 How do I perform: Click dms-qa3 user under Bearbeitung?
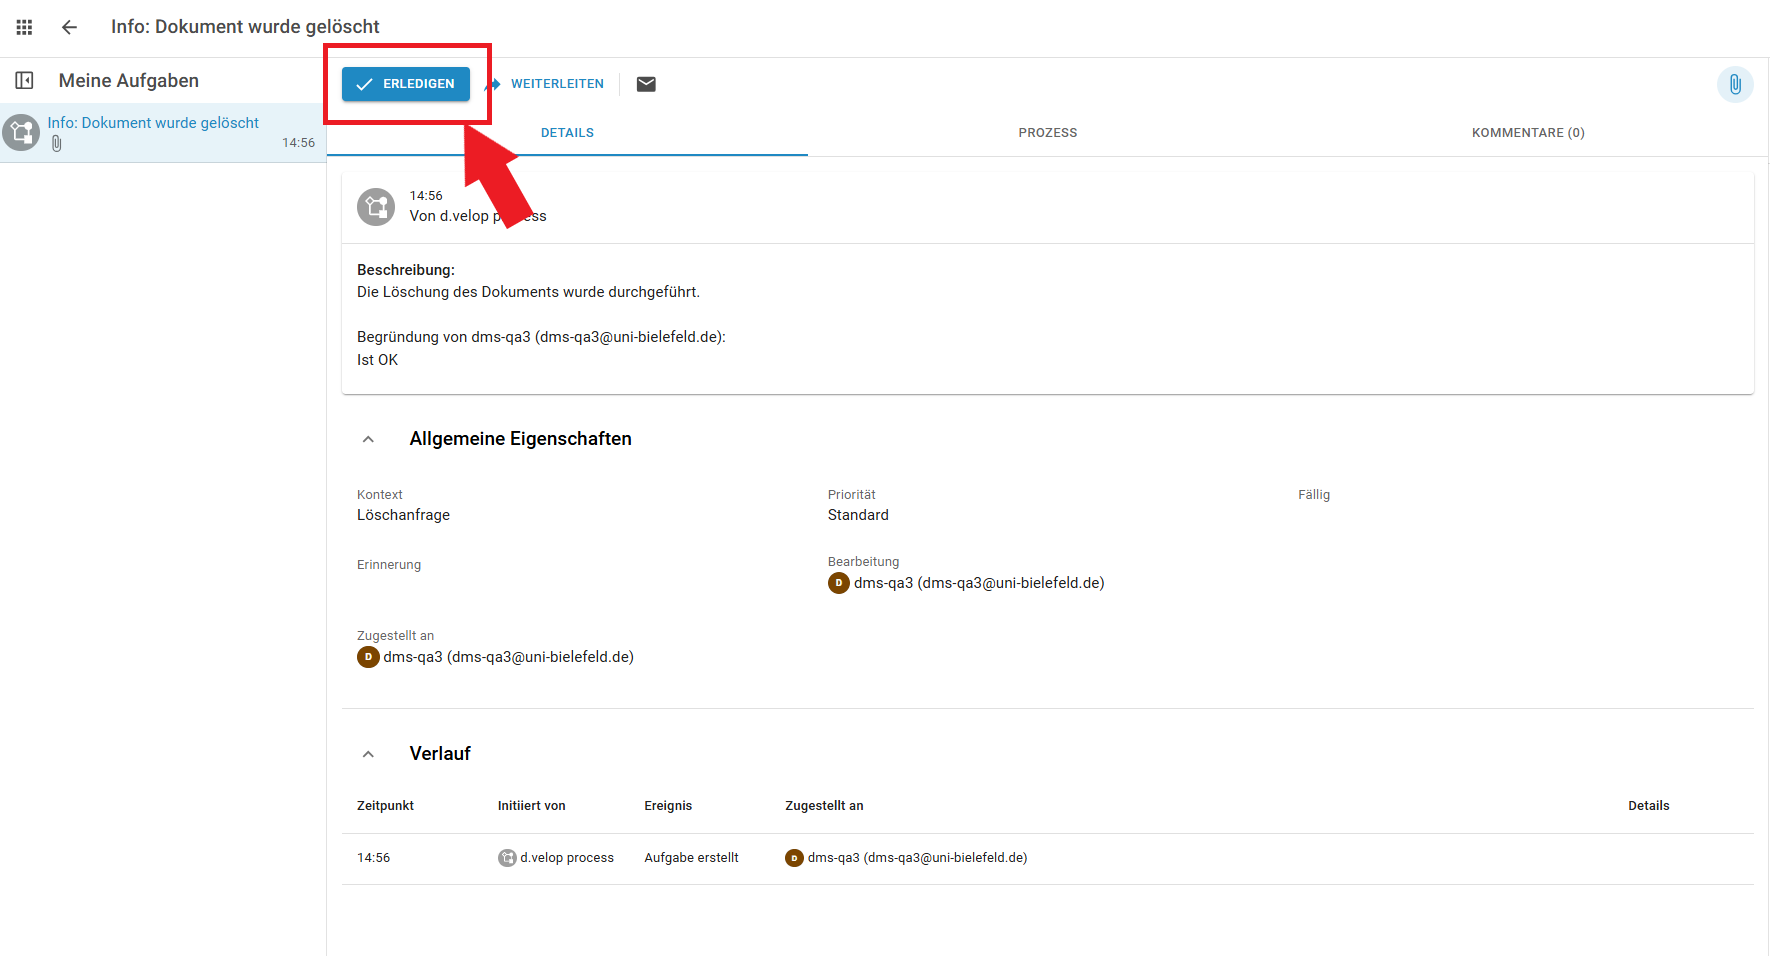pos(966,583)
